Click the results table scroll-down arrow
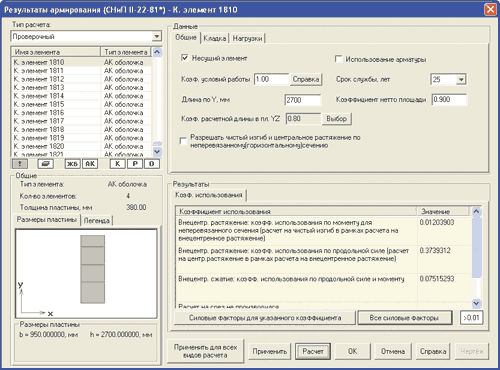500x370 pixels. pos(476,303)
